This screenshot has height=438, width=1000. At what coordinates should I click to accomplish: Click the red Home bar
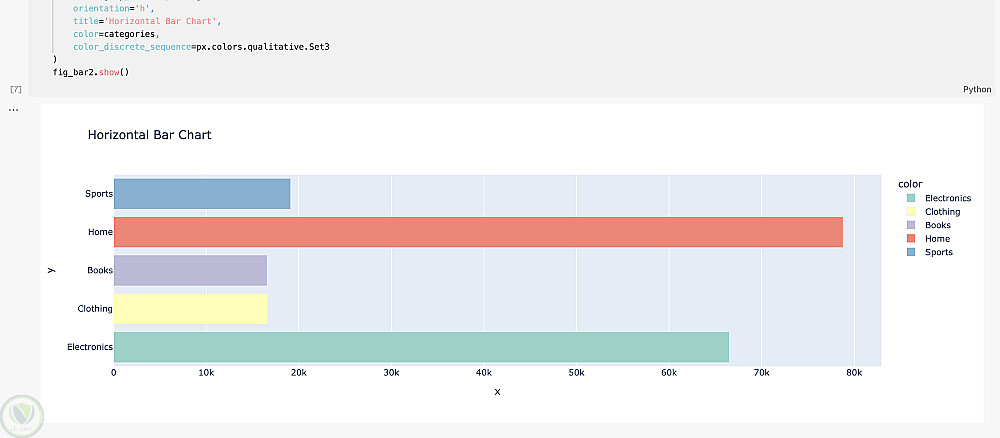coord(478,232)
